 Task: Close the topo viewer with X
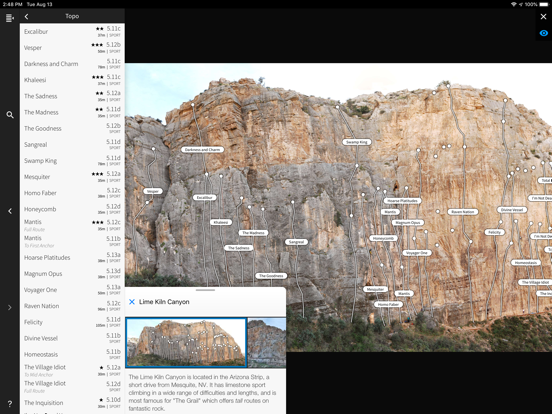click(543, 17)
